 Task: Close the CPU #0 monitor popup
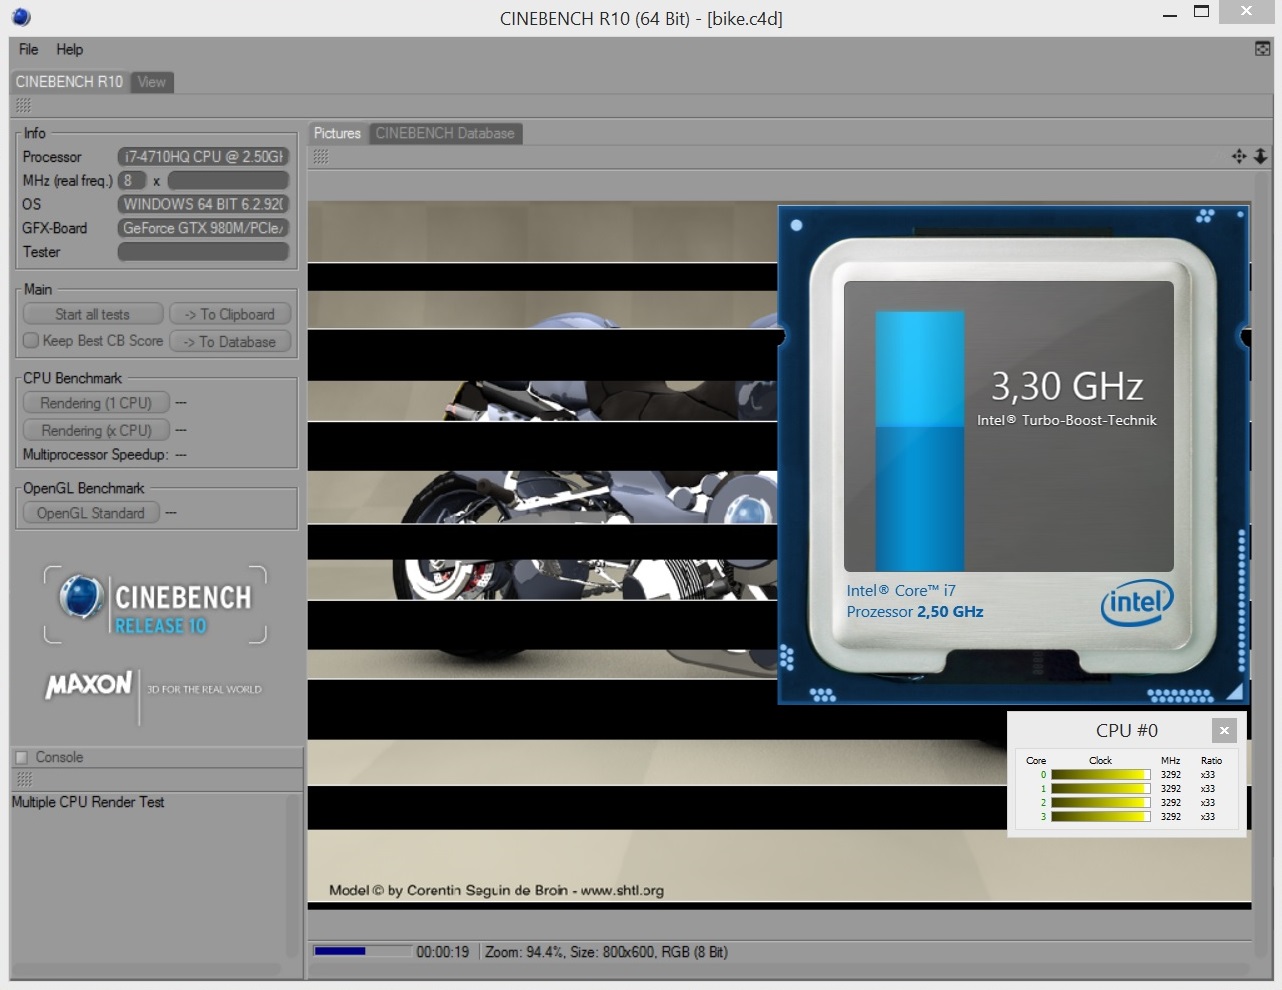(x=1224, y=730)
